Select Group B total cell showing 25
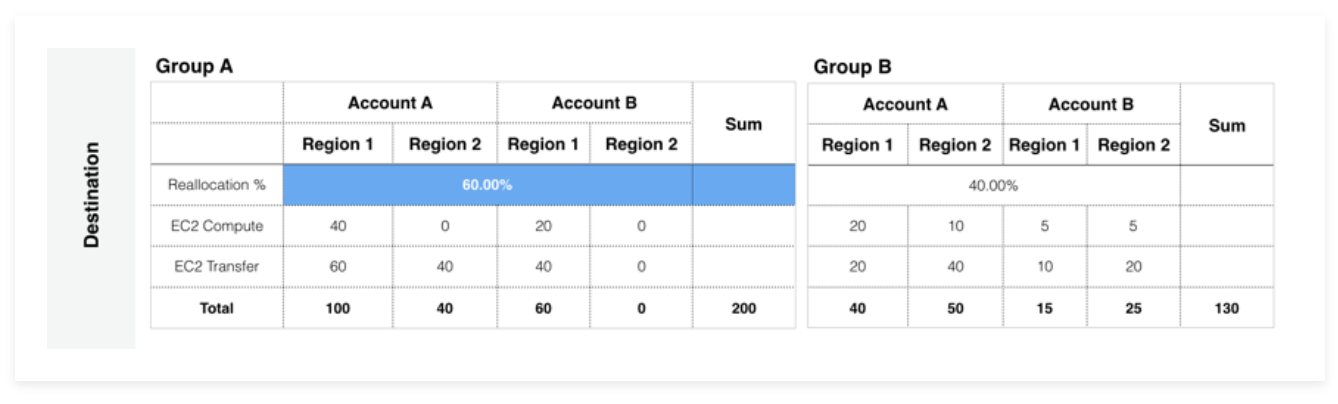This screenshot has width=1338, height=404. tap(1133, 308)
